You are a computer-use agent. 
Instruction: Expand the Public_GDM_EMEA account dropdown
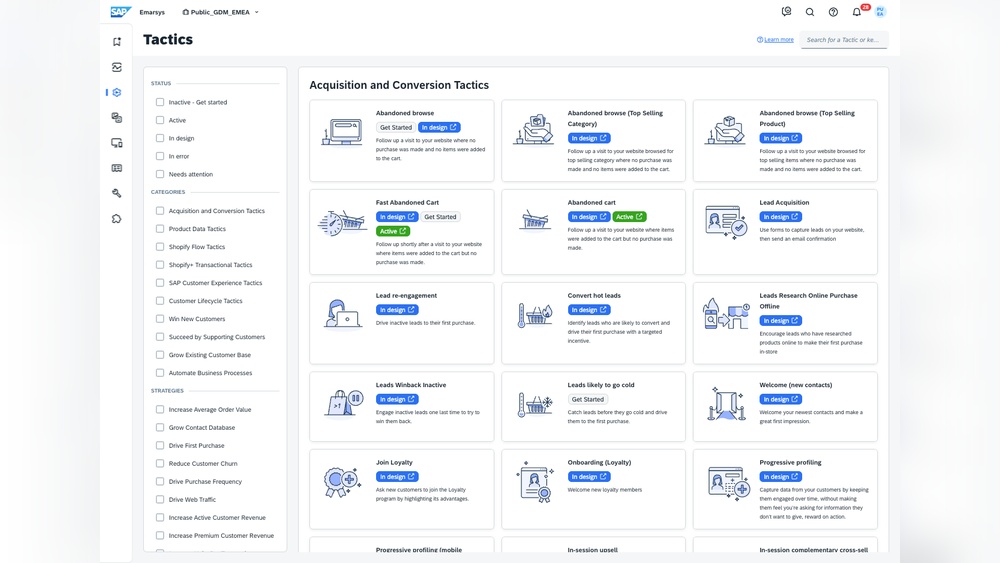pos(221,12)
